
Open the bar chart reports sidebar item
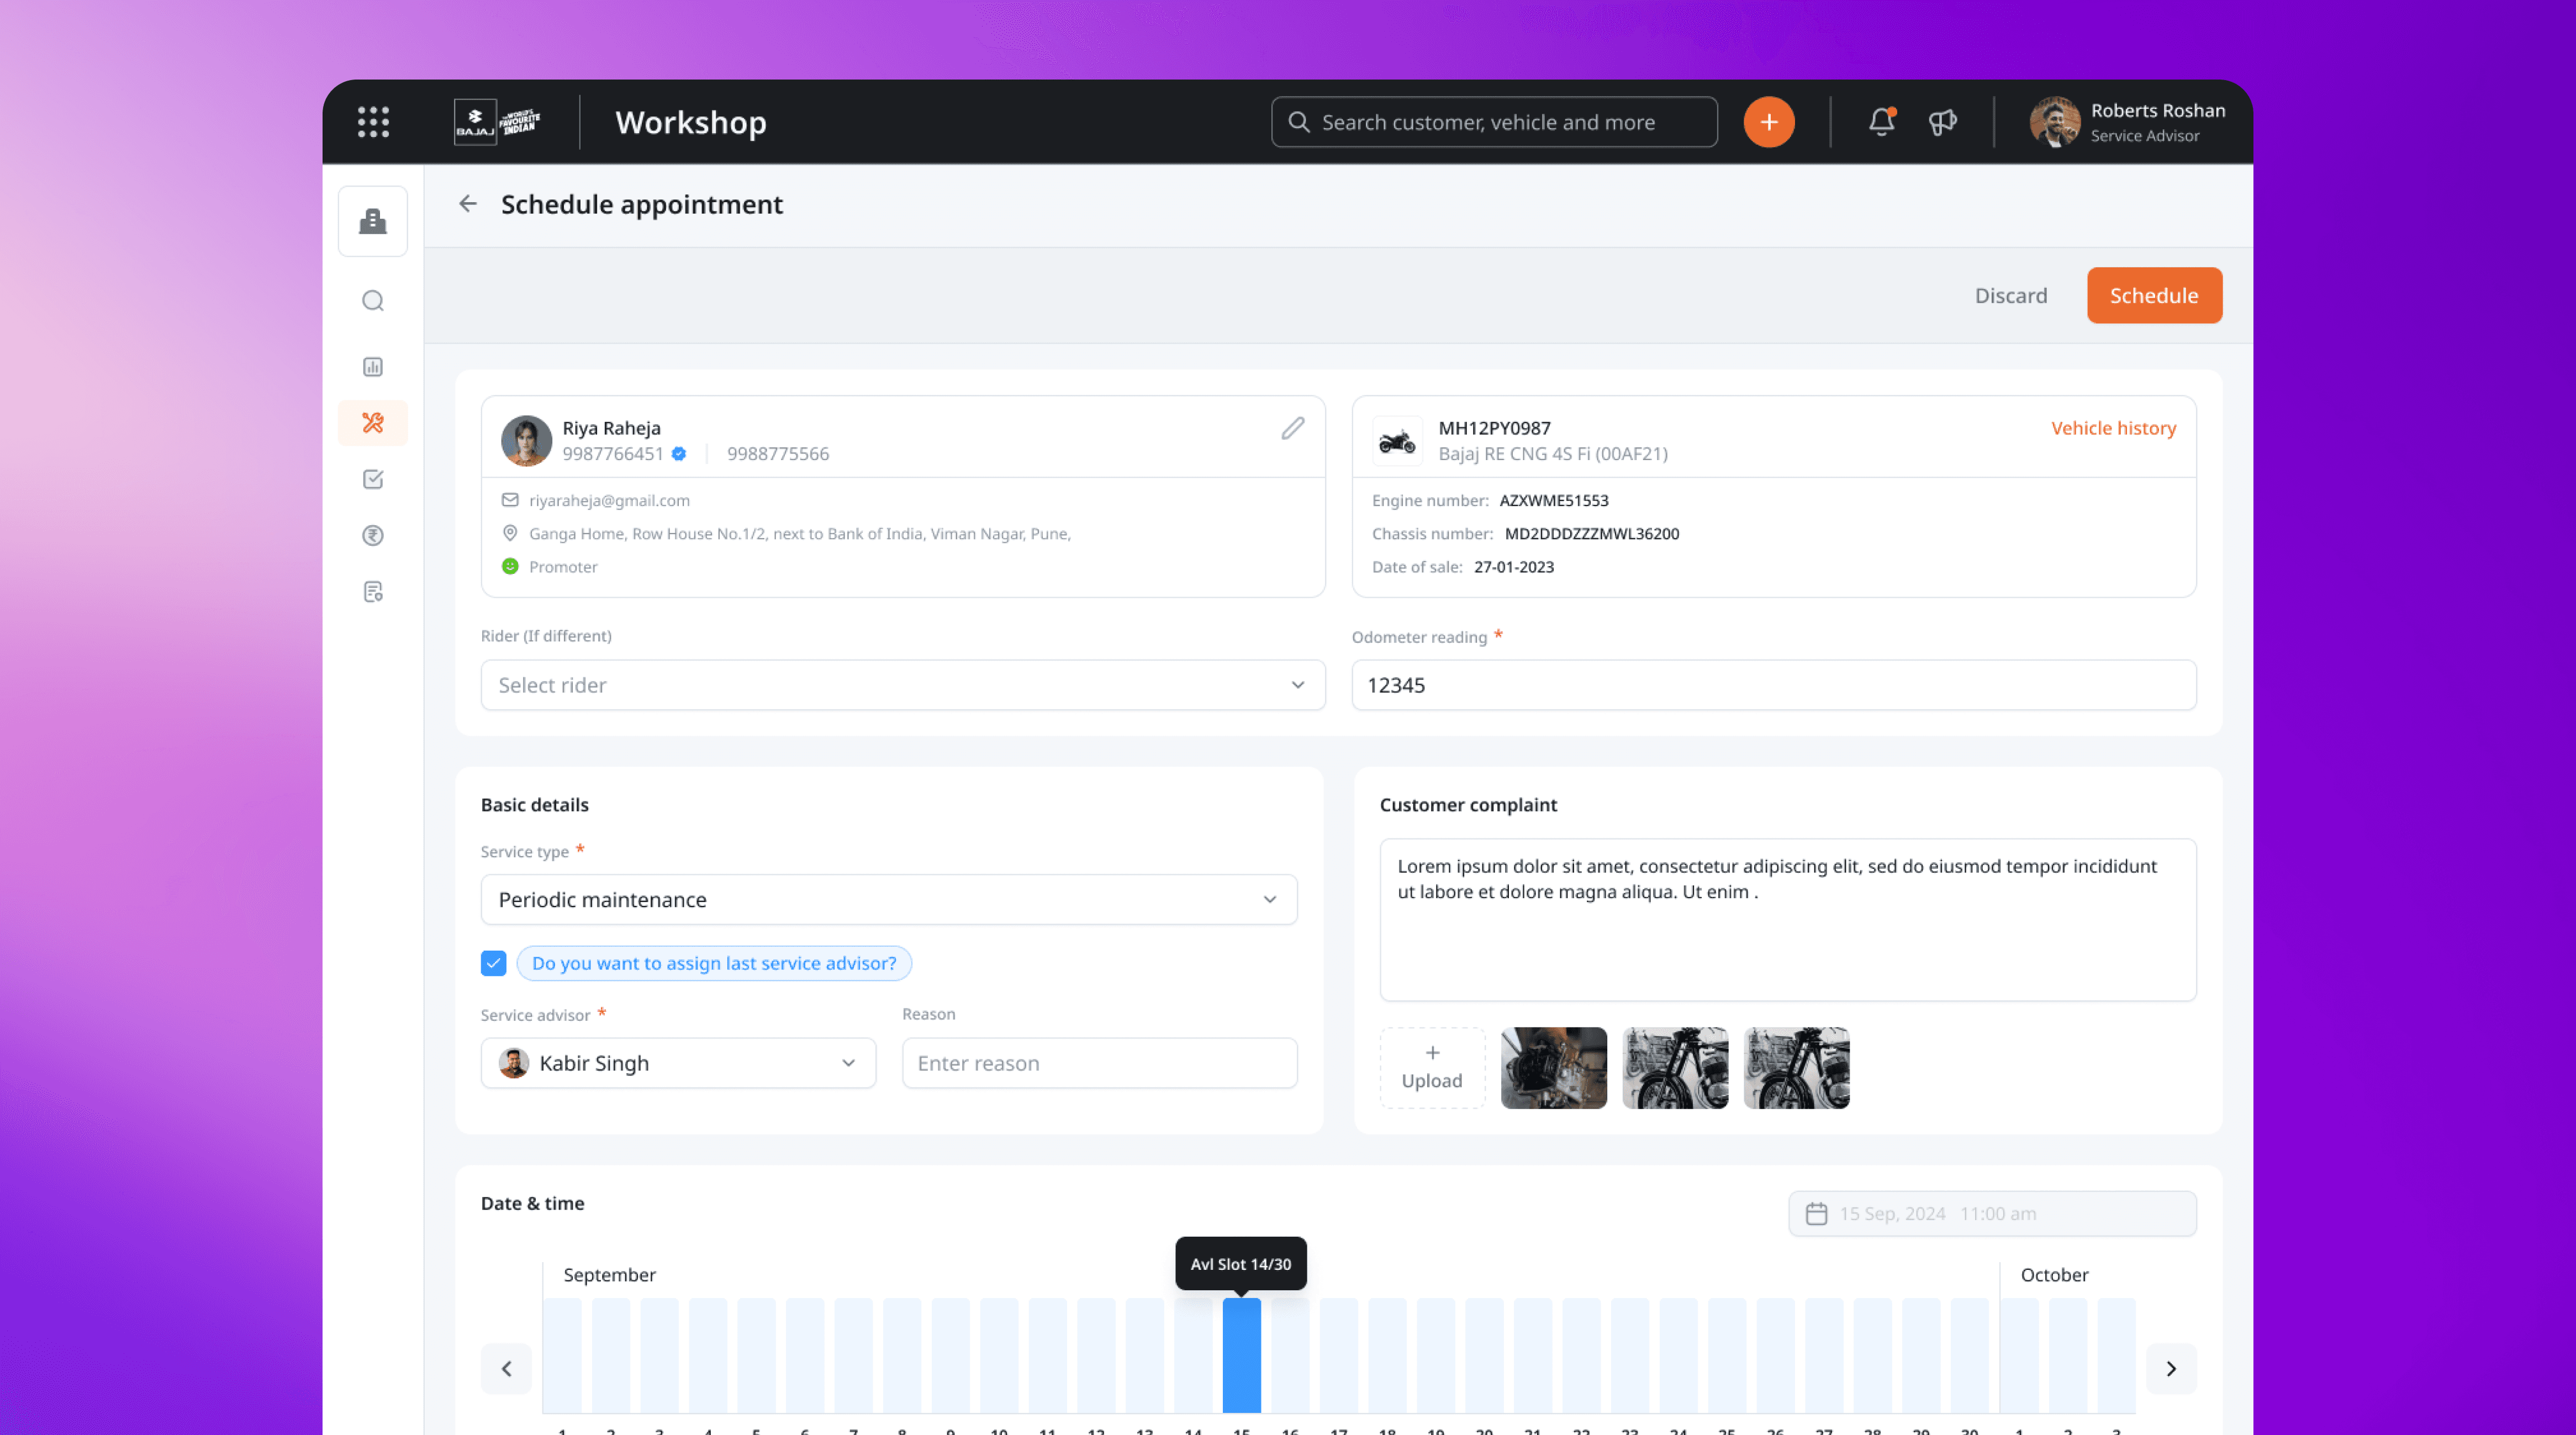[373, 367]
